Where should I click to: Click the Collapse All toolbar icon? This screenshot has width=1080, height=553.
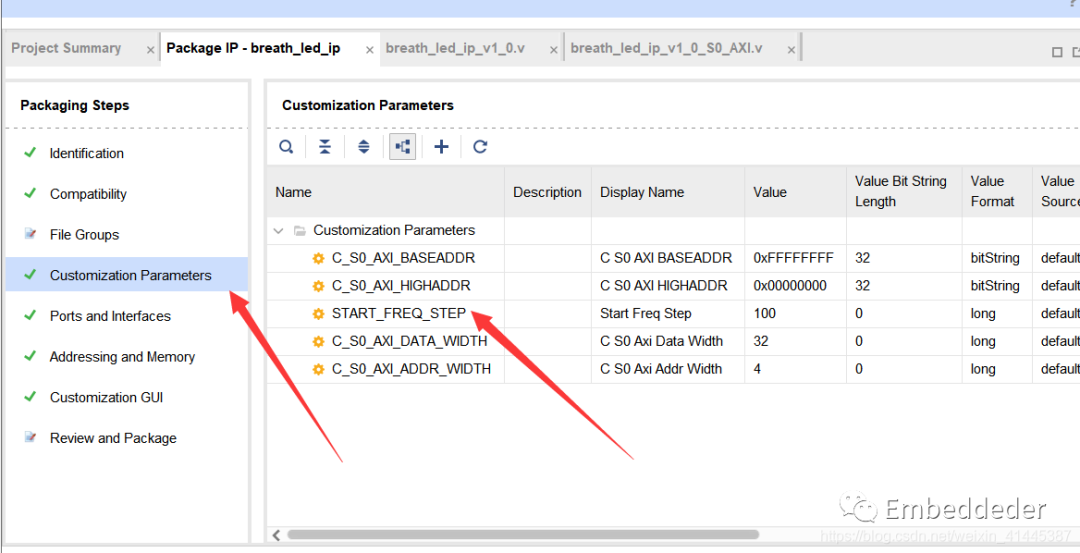[325, 147]
